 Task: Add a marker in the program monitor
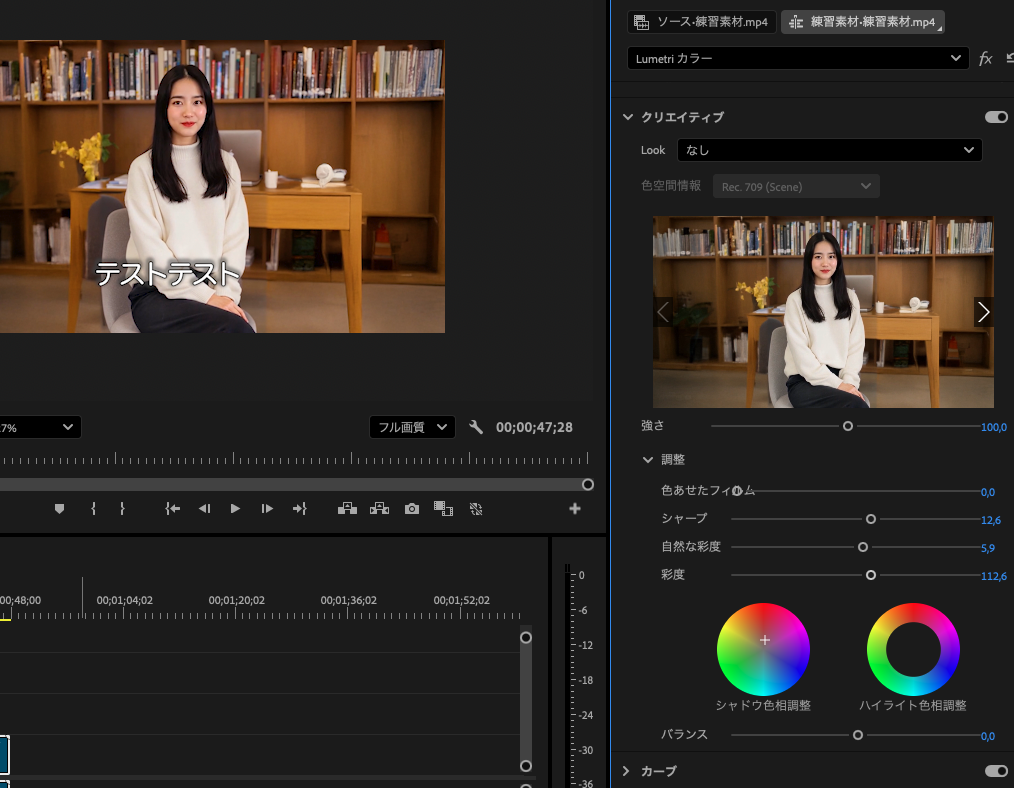(59, 509)
